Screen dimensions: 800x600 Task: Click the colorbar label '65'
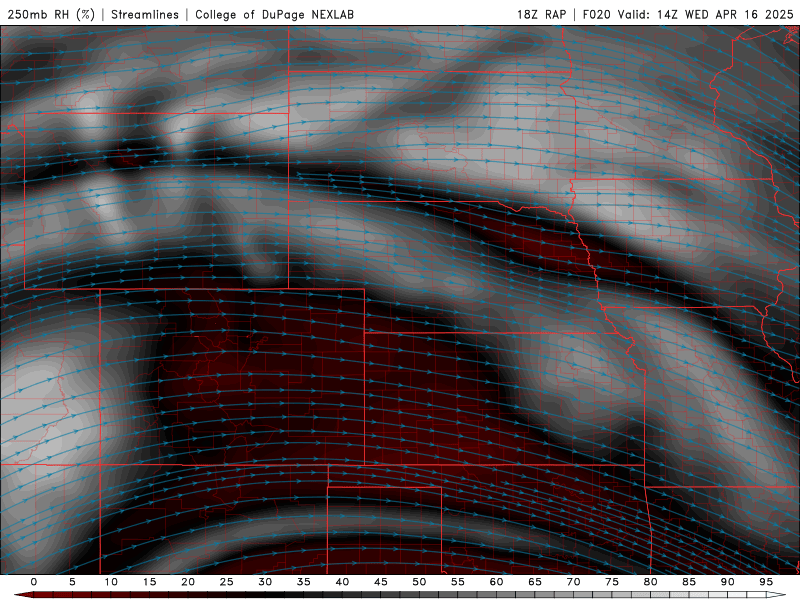tap(535, 582)
